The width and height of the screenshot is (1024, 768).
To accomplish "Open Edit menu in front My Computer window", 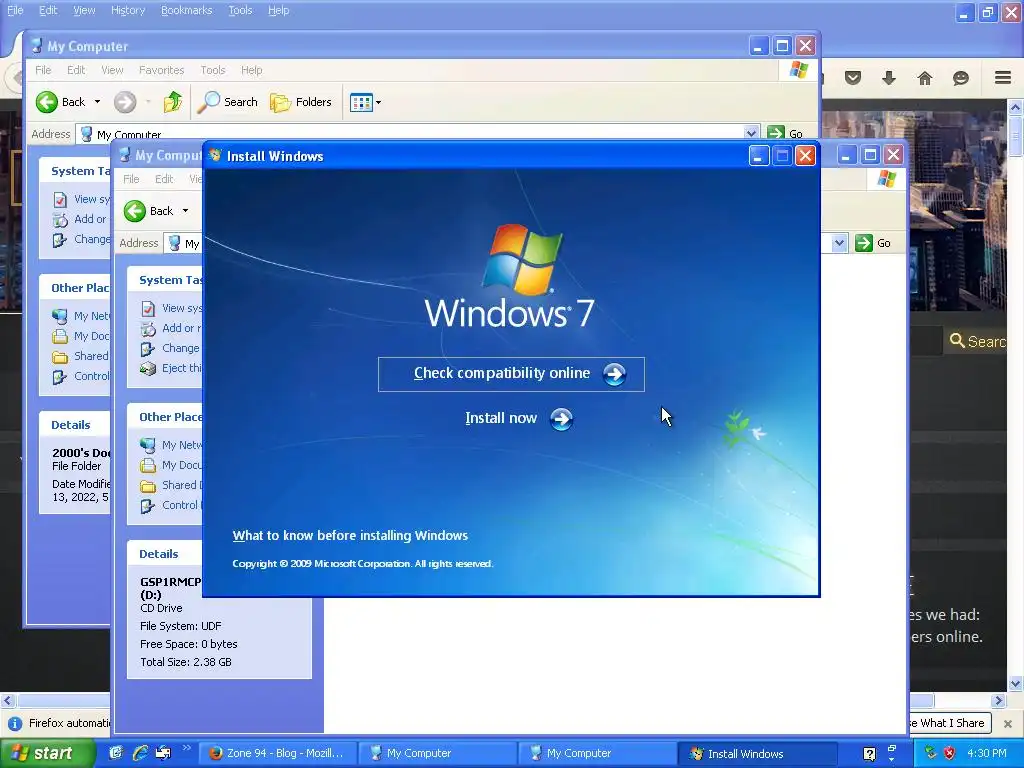I will click(x=164, y=179).
